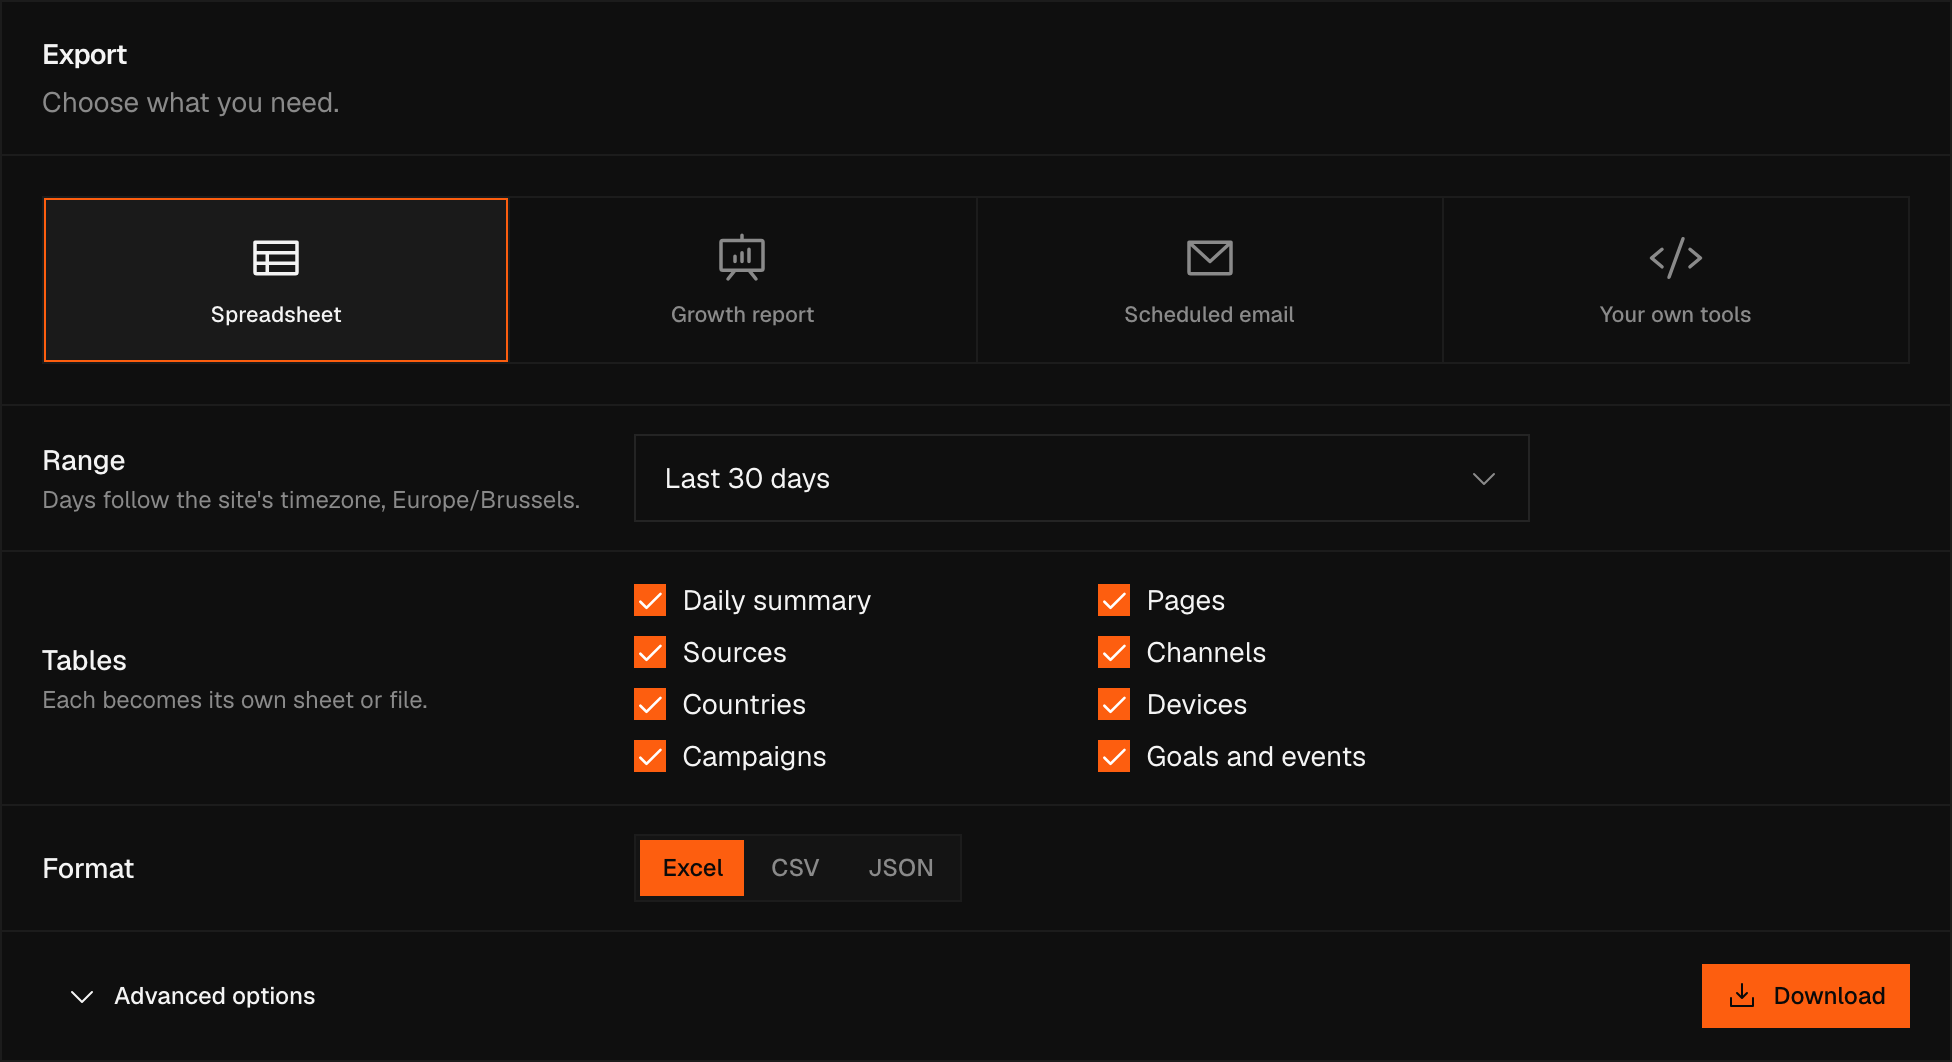The height and width of the screenshot is (1062, 1952).
Task: Switch to Scheduled email export option
Action: coord(1209,280)
